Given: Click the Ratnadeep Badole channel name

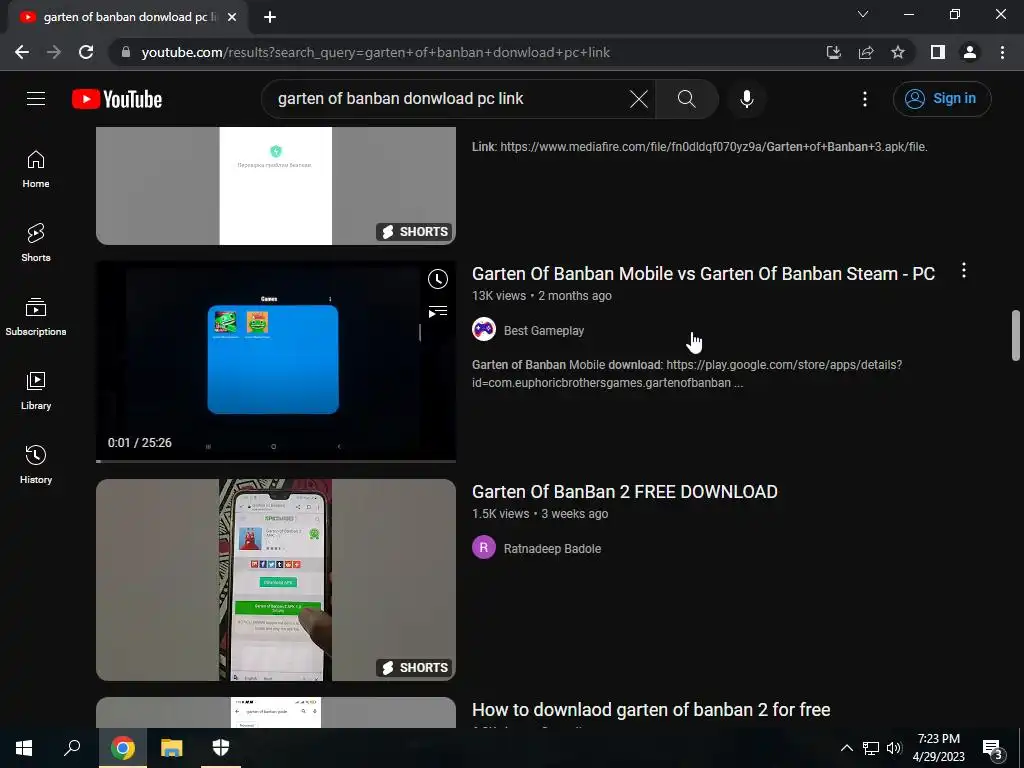Looking at the screenshot, I should [552, 549].
